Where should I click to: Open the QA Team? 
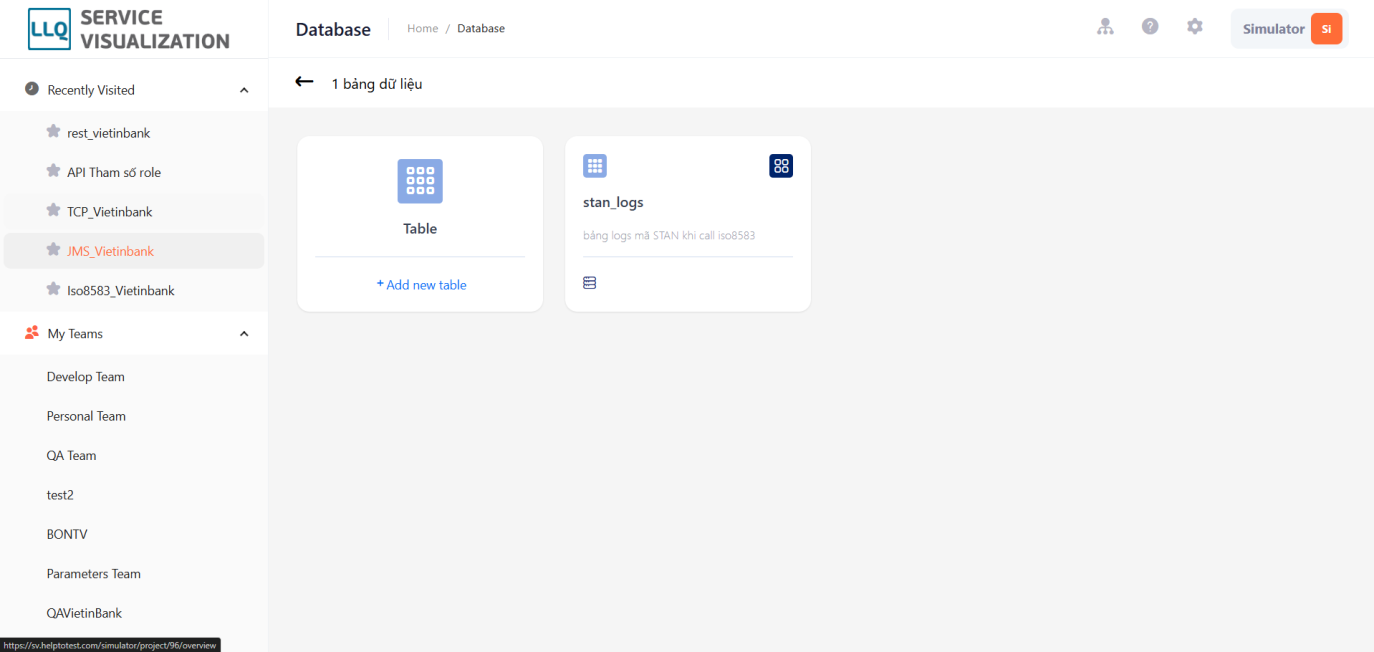(72, 455)
